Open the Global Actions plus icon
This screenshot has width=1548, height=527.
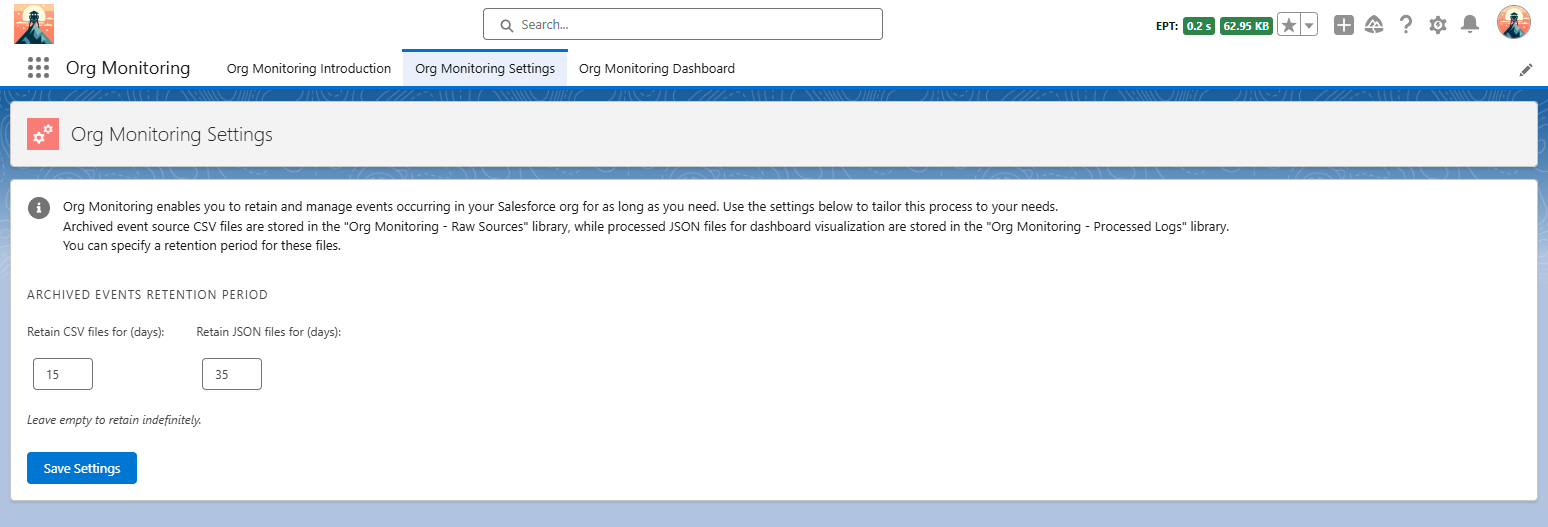click(1344, 25)
